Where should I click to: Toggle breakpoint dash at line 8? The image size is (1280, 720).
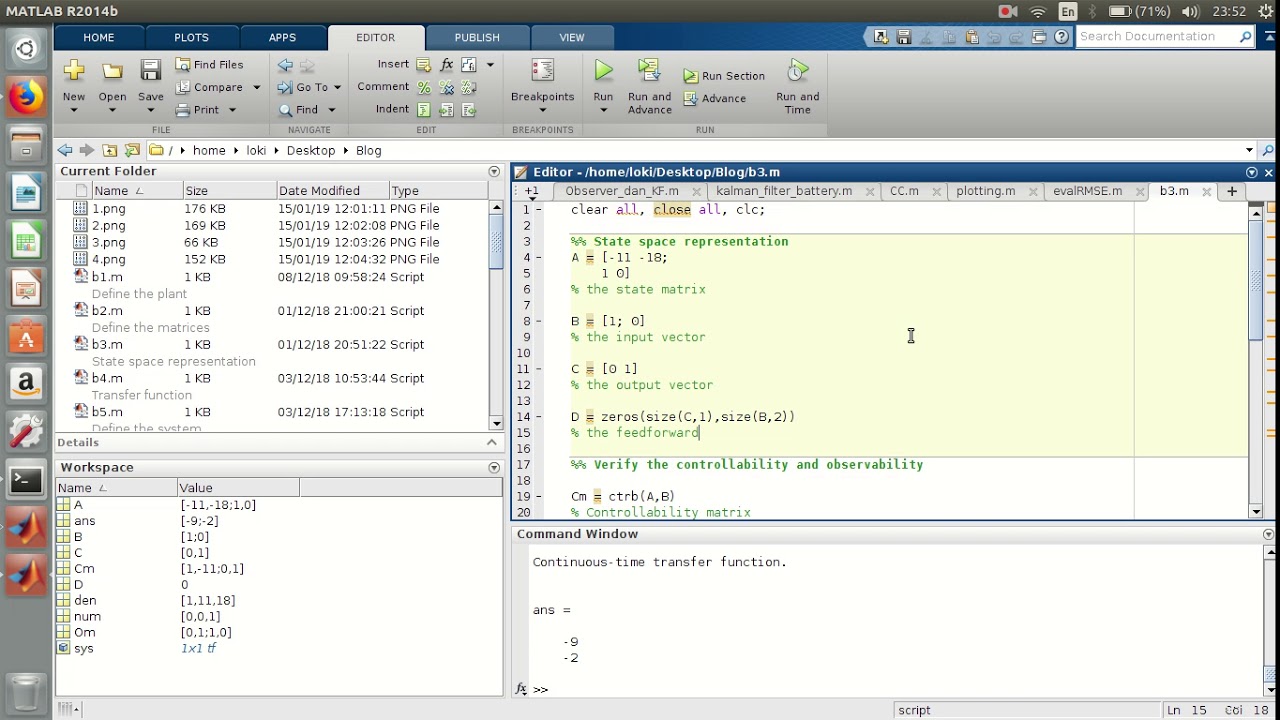(x=538, y=321)
